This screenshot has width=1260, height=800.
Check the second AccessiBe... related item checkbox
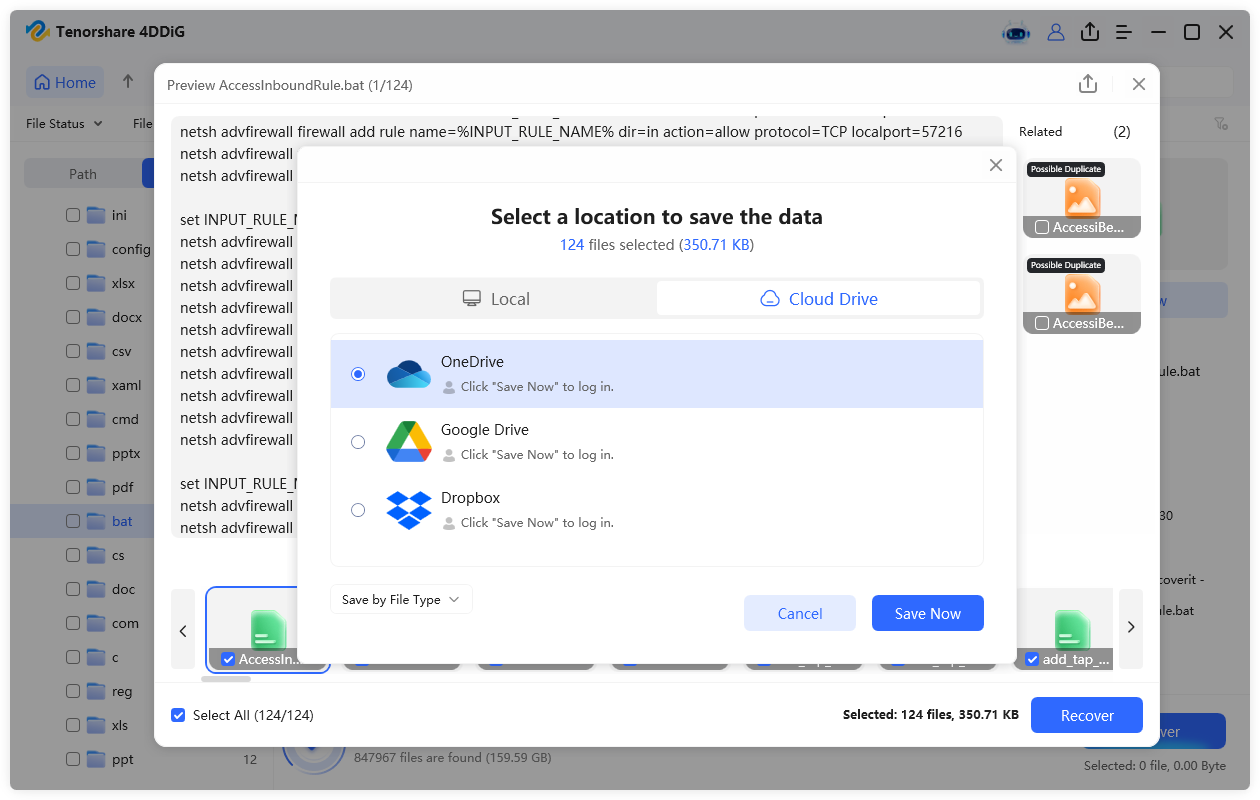coord(1042,323)
